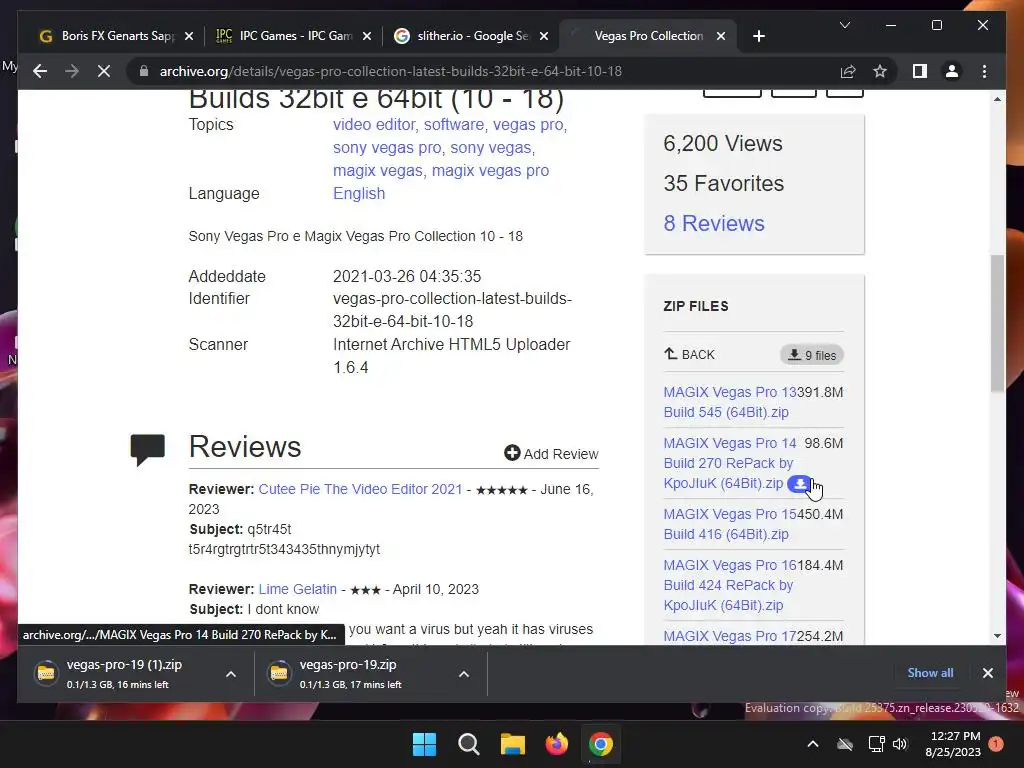Click the page vertical scrollbar thumb
This screenshot has width=1024, height=768.
pos(997,323)
